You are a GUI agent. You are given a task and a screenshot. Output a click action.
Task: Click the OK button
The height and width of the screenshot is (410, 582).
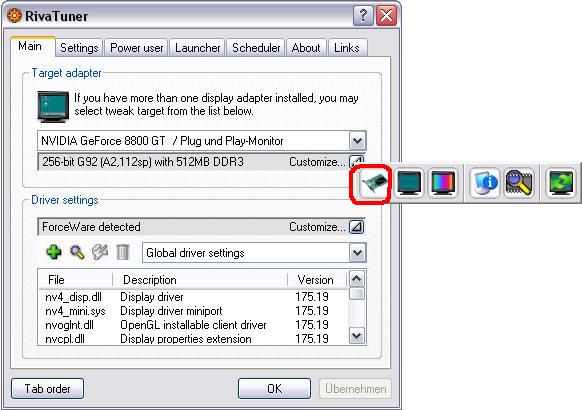tap(274, 388)
